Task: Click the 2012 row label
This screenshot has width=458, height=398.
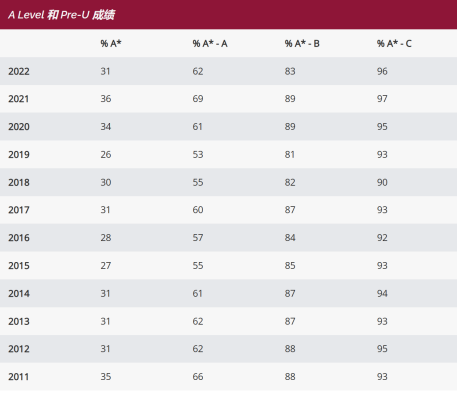Action: [19, 349]
